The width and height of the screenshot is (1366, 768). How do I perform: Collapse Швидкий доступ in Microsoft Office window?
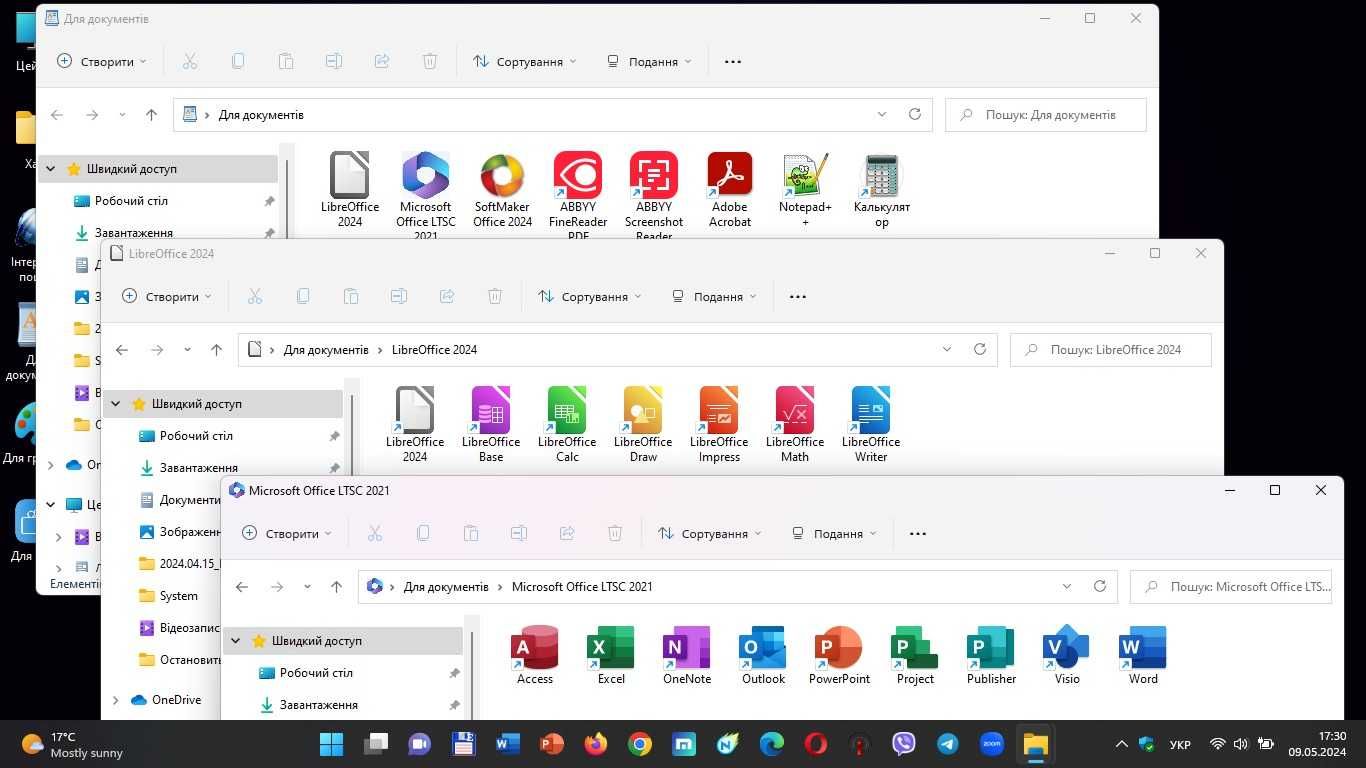236,641
